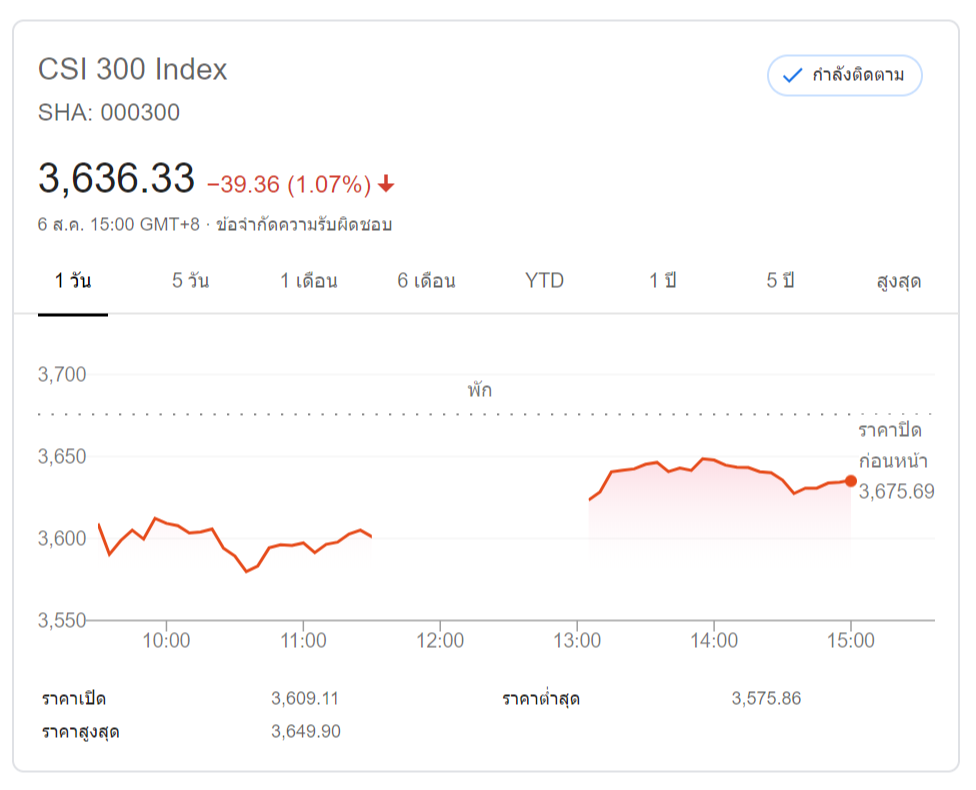Click the red down arrow icon

(x=386, y=185)
